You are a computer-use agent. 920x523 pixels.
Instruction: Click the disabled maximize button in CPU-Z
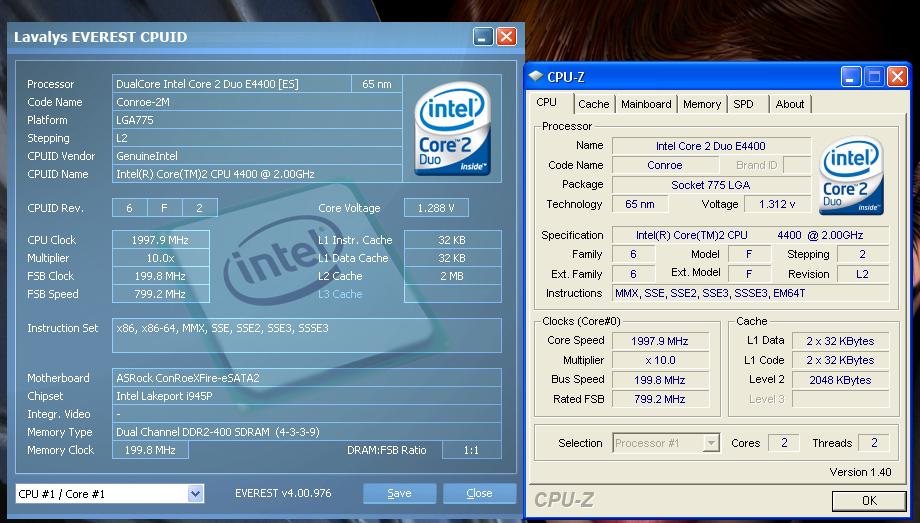[x=874, y=76]
